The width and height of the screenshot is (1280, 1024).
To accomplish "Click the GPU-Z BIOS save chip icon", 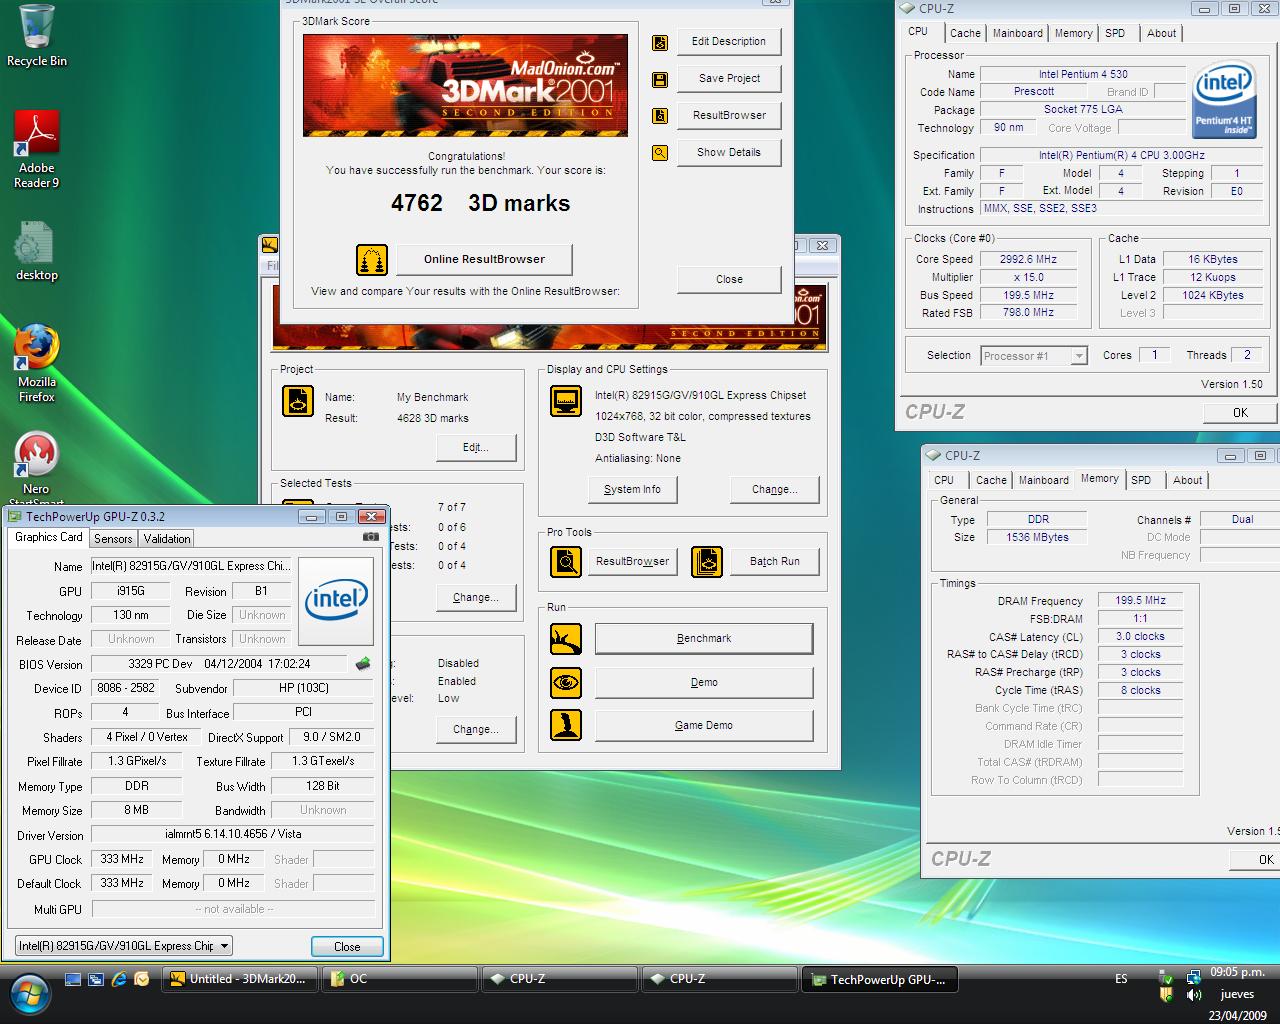I will pyautogui.click(x=363, y=664).
